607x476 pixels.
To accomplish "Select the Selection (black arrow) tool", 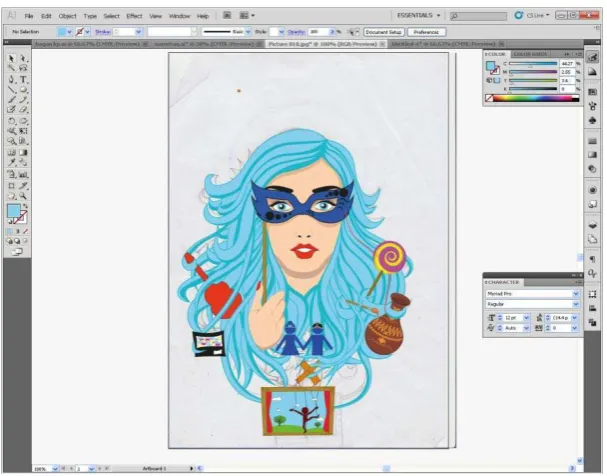I will (x=12, y=58).
